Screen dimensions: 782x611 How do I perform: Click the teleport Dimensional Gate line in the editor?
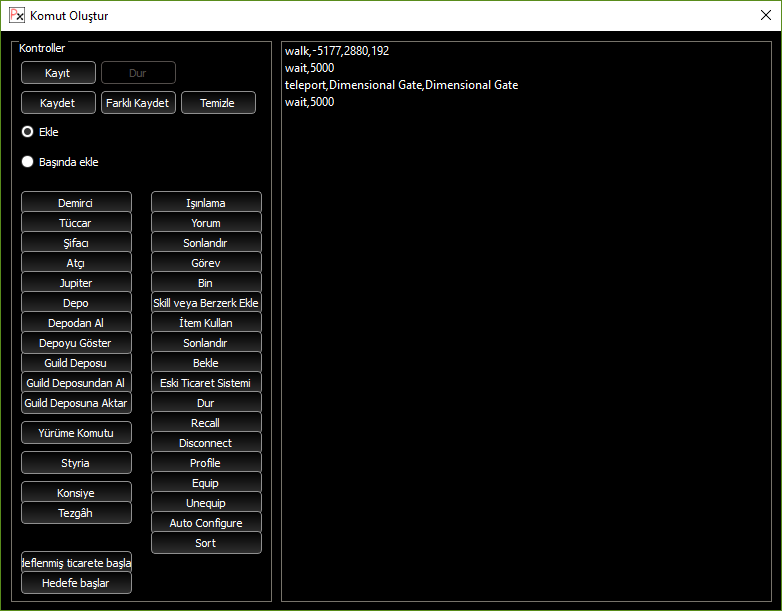[401, 85]
